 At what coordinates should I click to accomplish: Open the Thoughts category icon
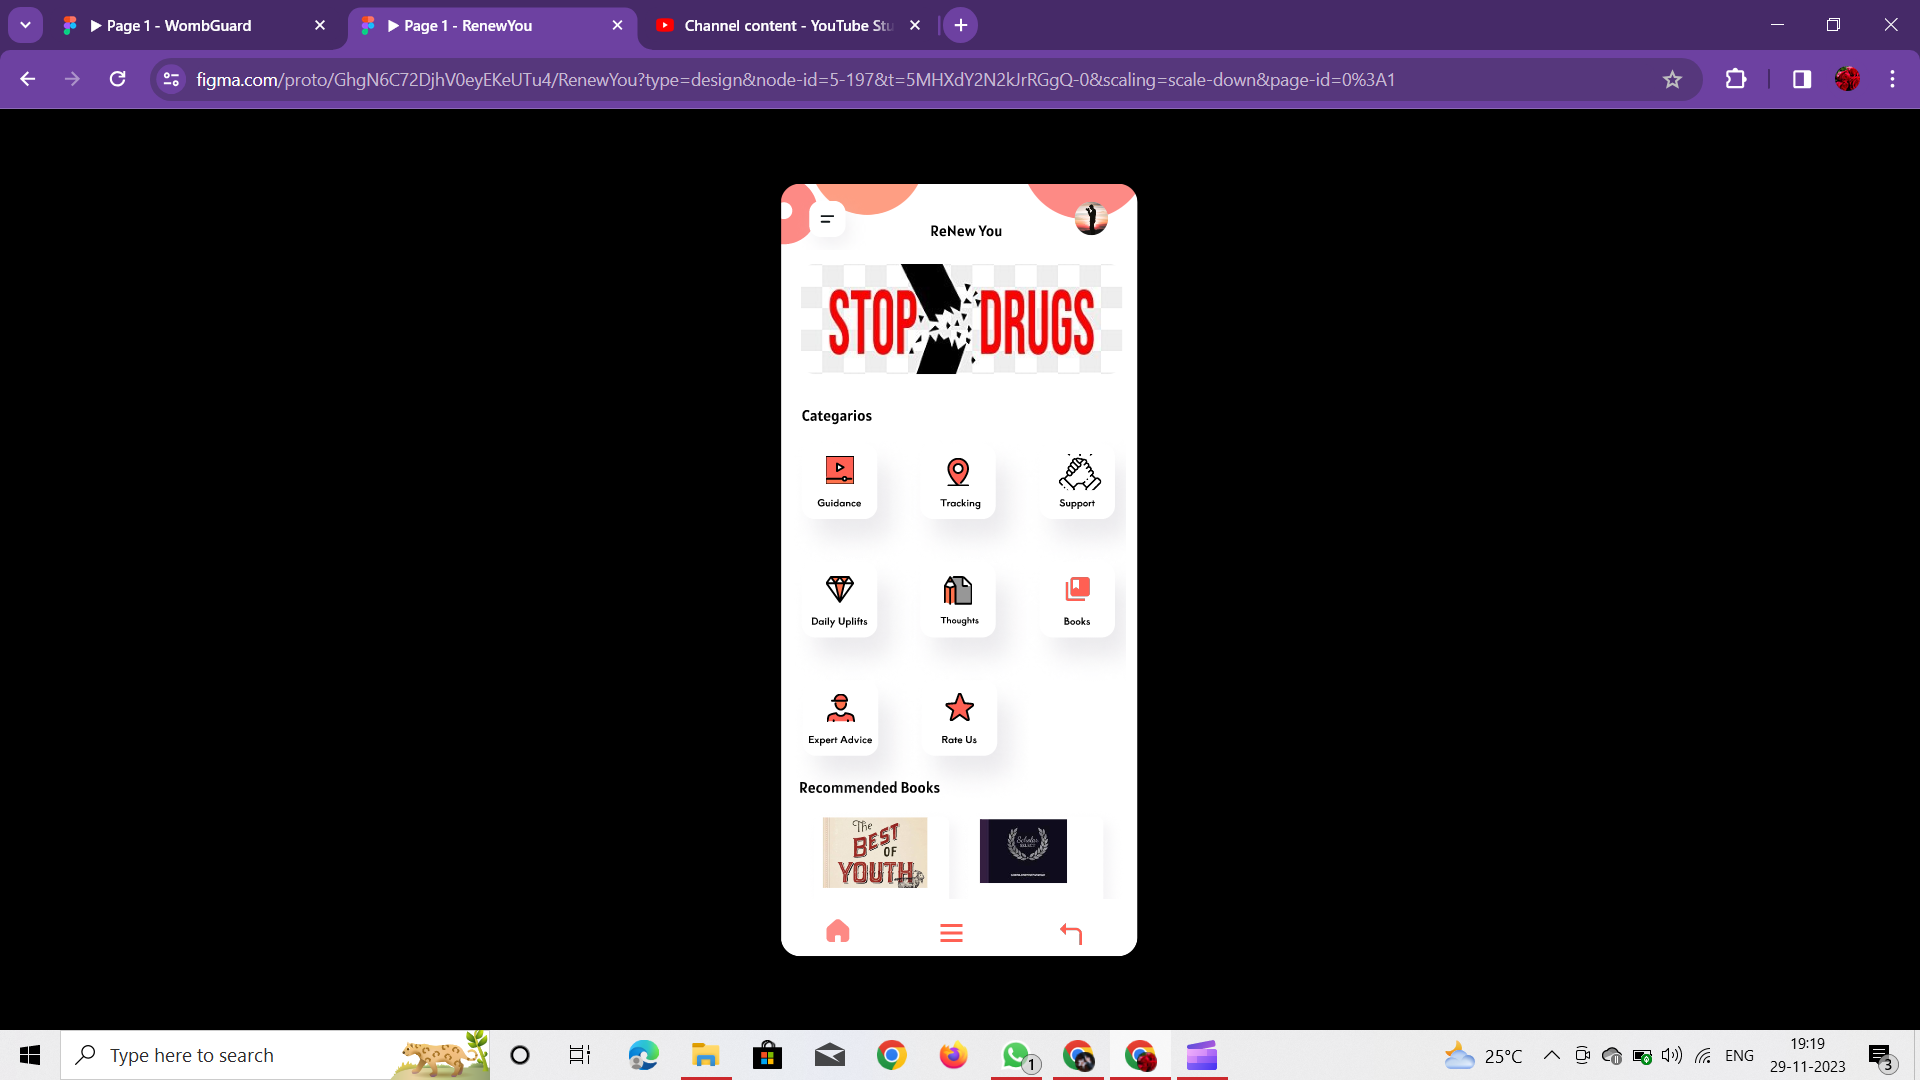[x=958, y=590]
